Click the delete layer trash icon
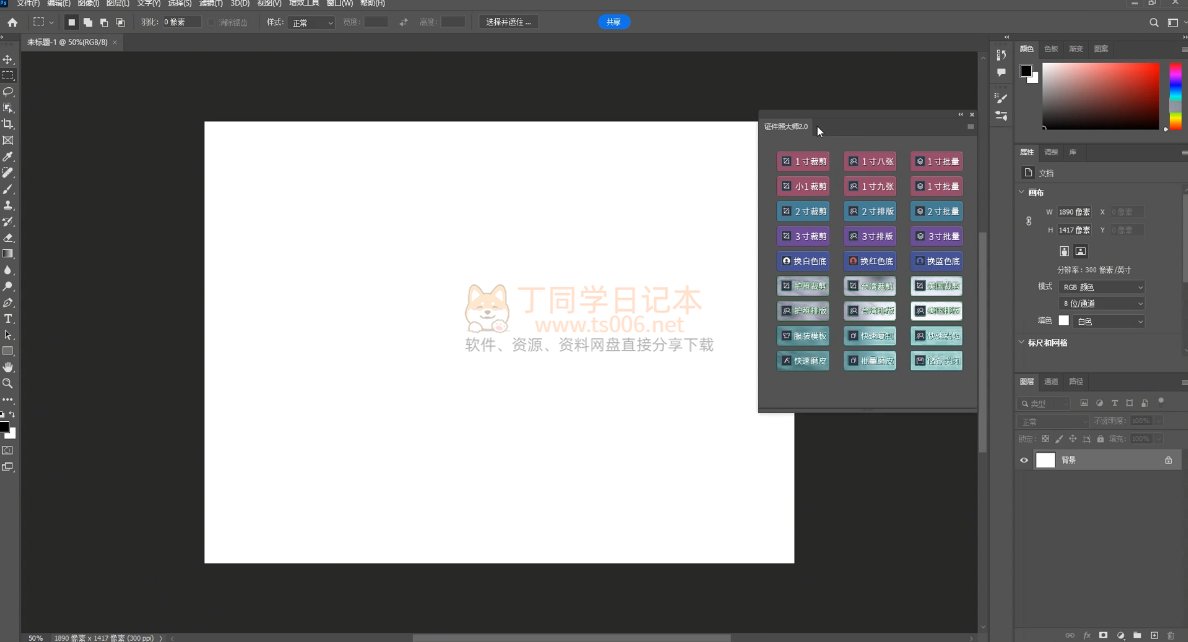The height and width of the screenshot is (642, 1188). [x=1170, y=635]
